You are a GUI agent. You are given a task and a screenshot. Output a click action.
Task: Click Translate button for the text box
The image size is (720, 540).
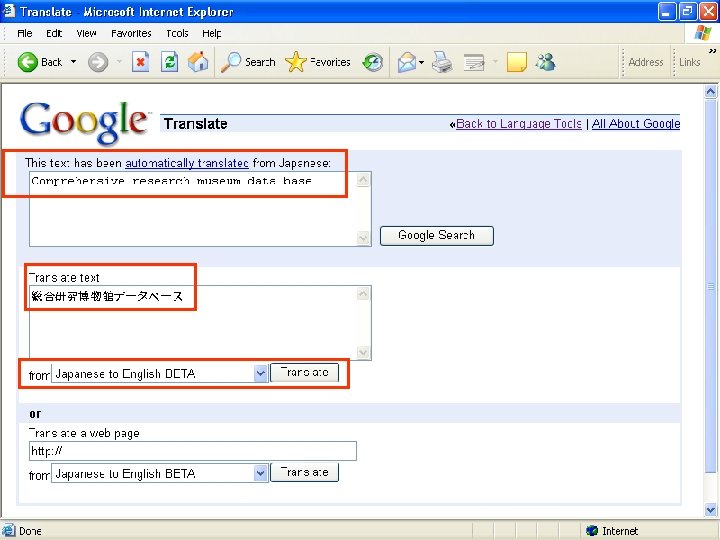(304, 372)
